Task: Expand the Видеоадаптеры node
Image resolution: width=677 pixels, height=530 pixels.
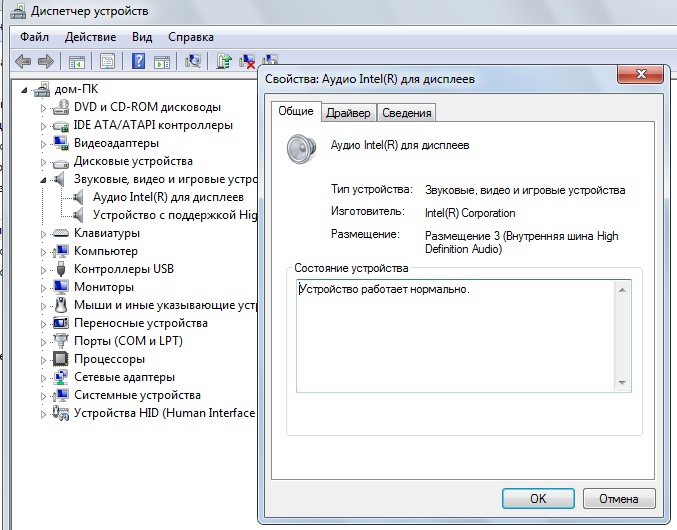Action: [43, 144]
